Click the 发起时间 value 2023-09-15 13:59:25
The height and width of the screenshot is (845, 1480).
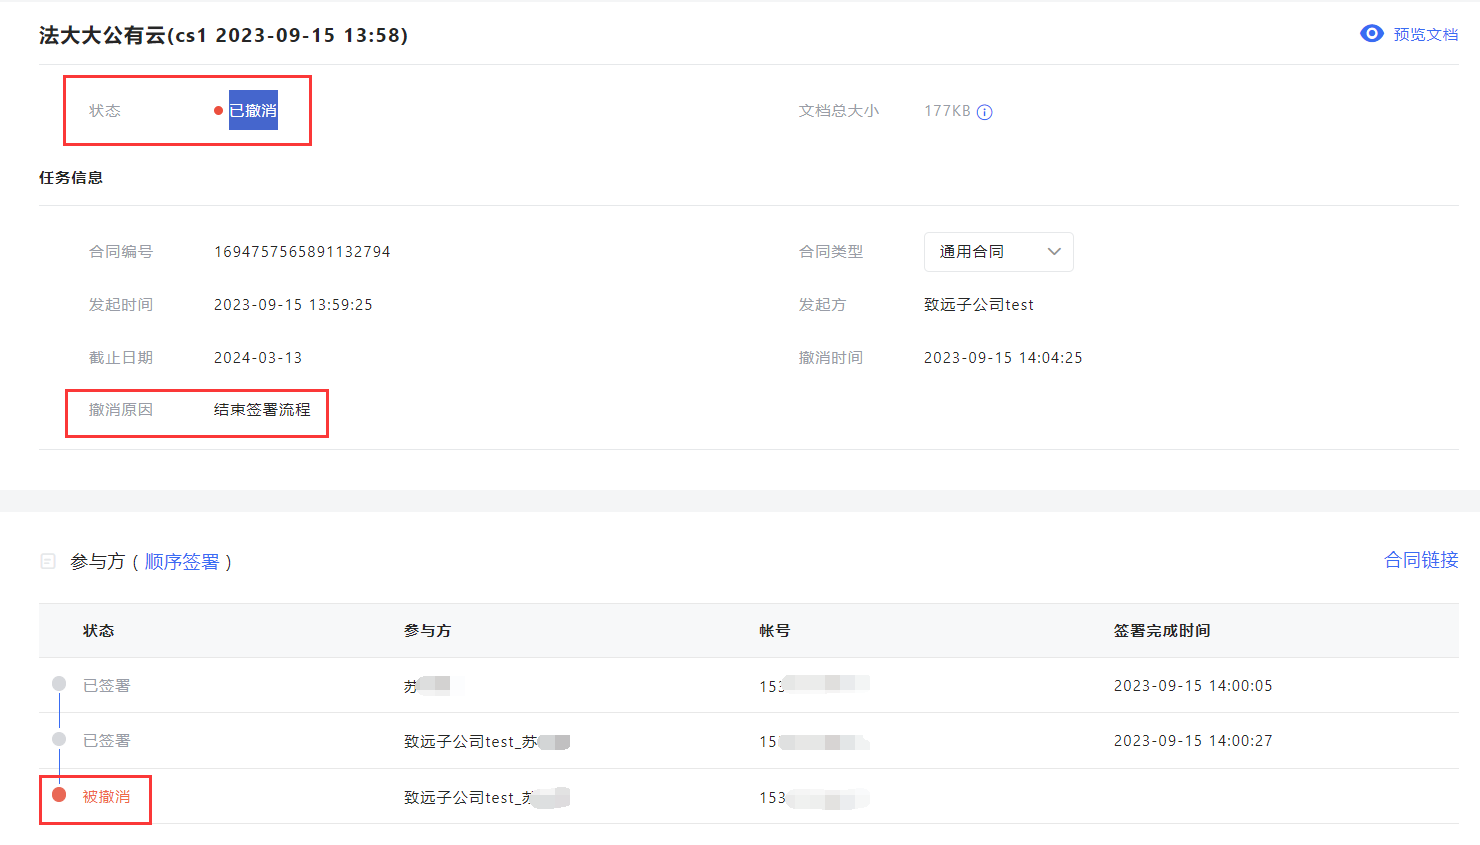293,305
